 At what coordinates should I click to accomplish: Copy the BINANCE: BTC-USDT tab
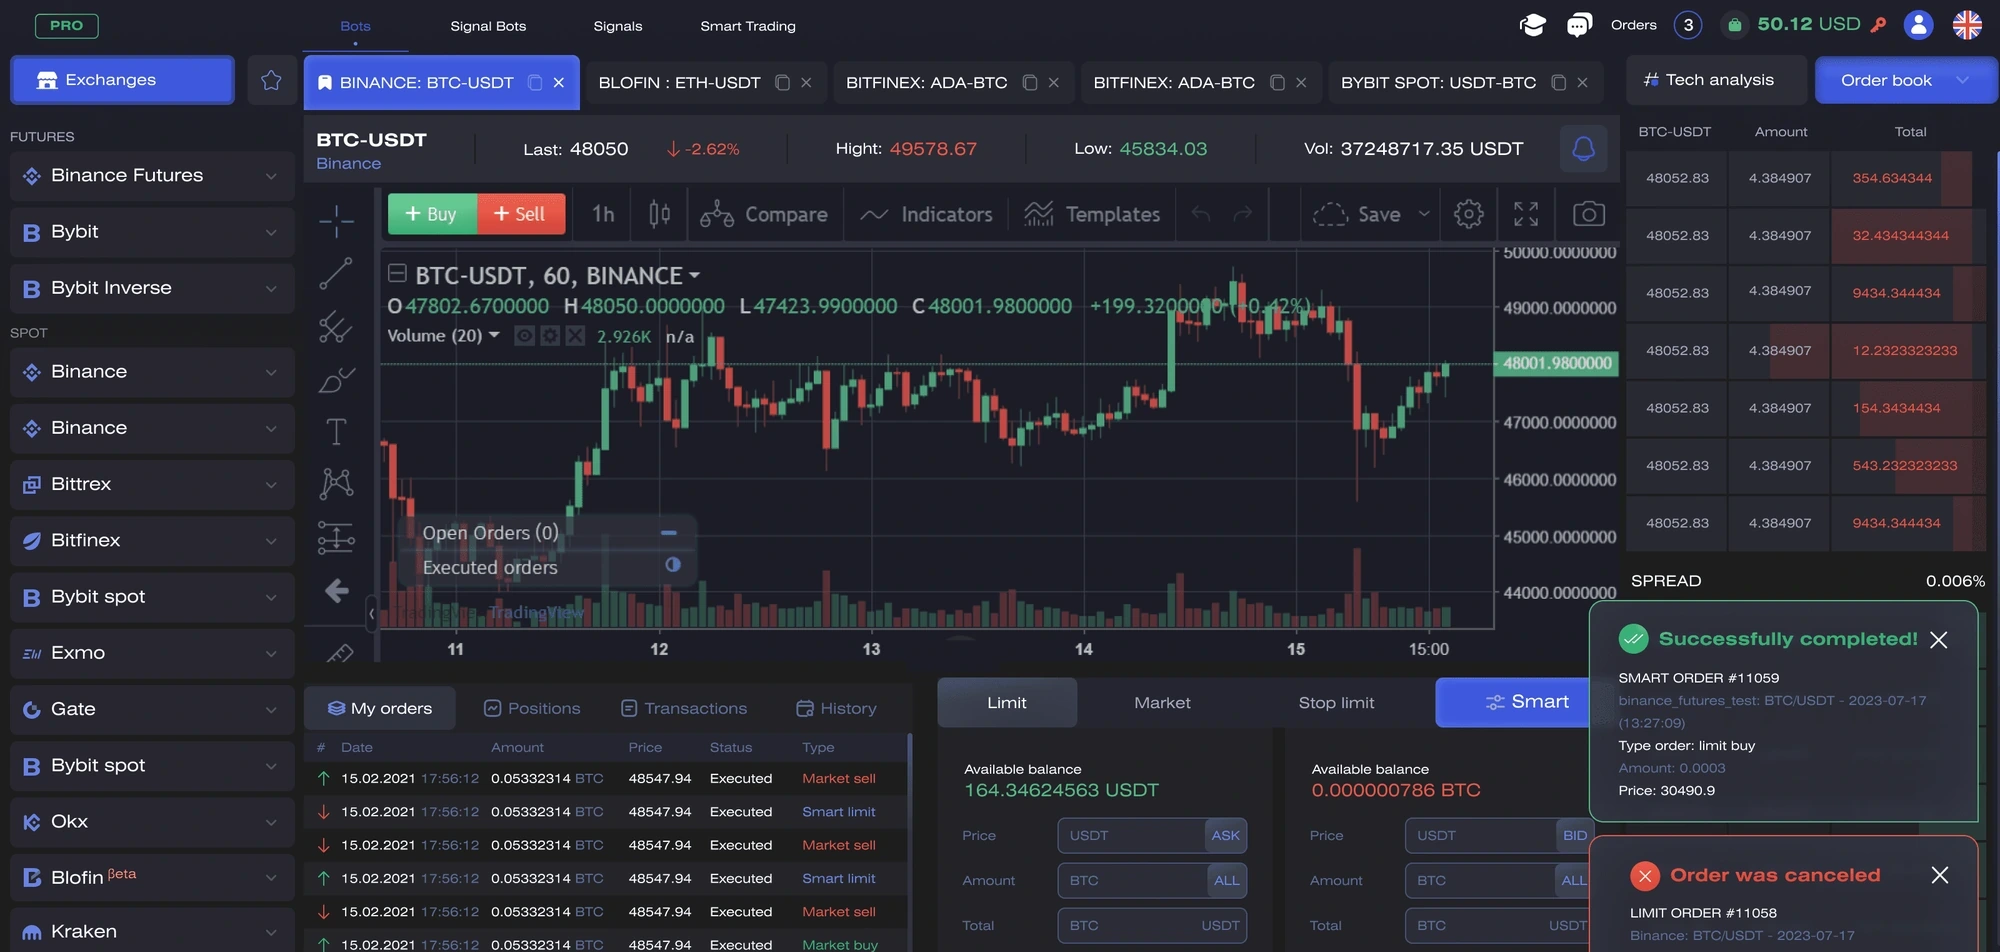pyautogui.click(x=535, y=83)
